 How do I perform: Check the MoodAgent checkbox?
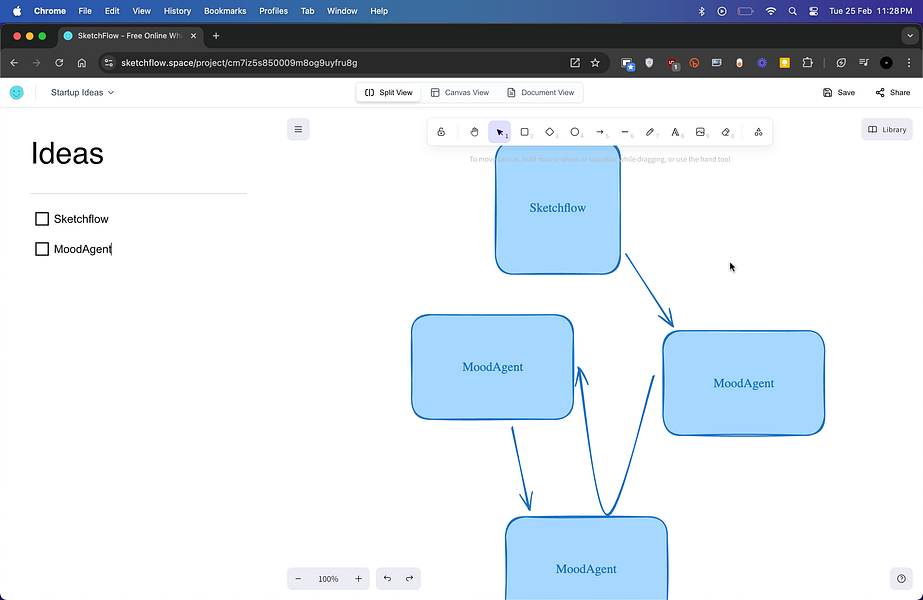(x=42, y=249)
